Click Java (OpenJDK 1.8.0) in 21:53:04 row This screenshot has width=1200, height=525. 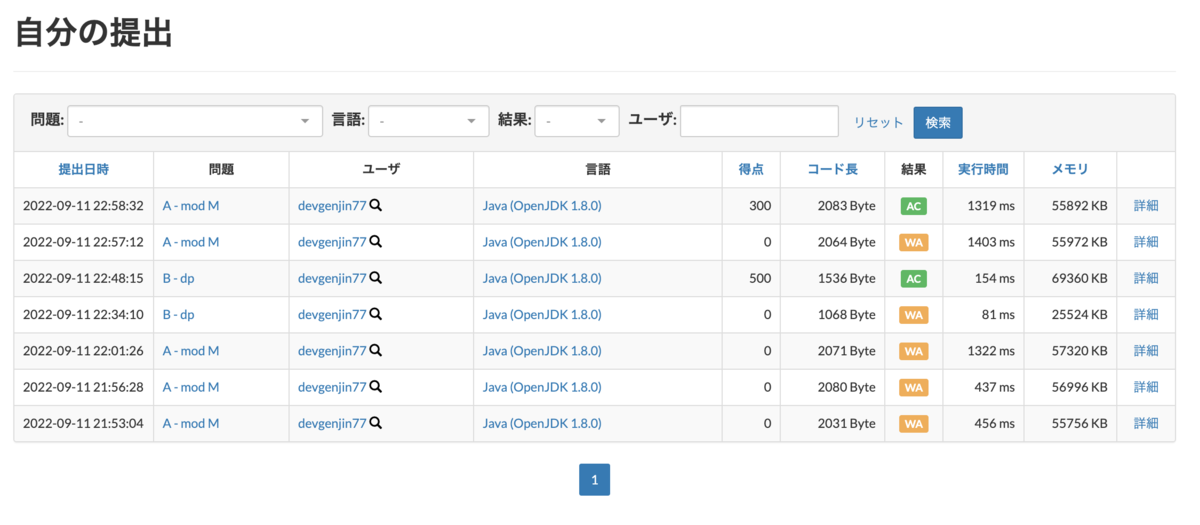tap(542, 423)
